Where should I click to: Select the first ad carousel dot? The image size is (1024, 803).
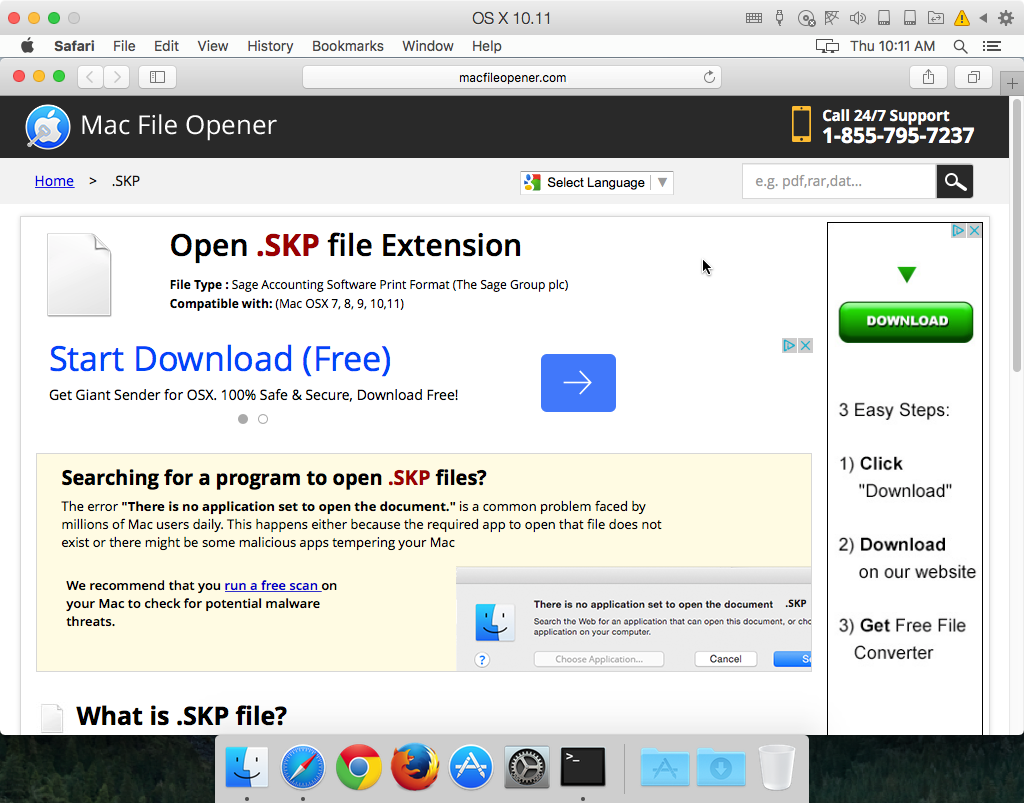[x=243, y=419]
